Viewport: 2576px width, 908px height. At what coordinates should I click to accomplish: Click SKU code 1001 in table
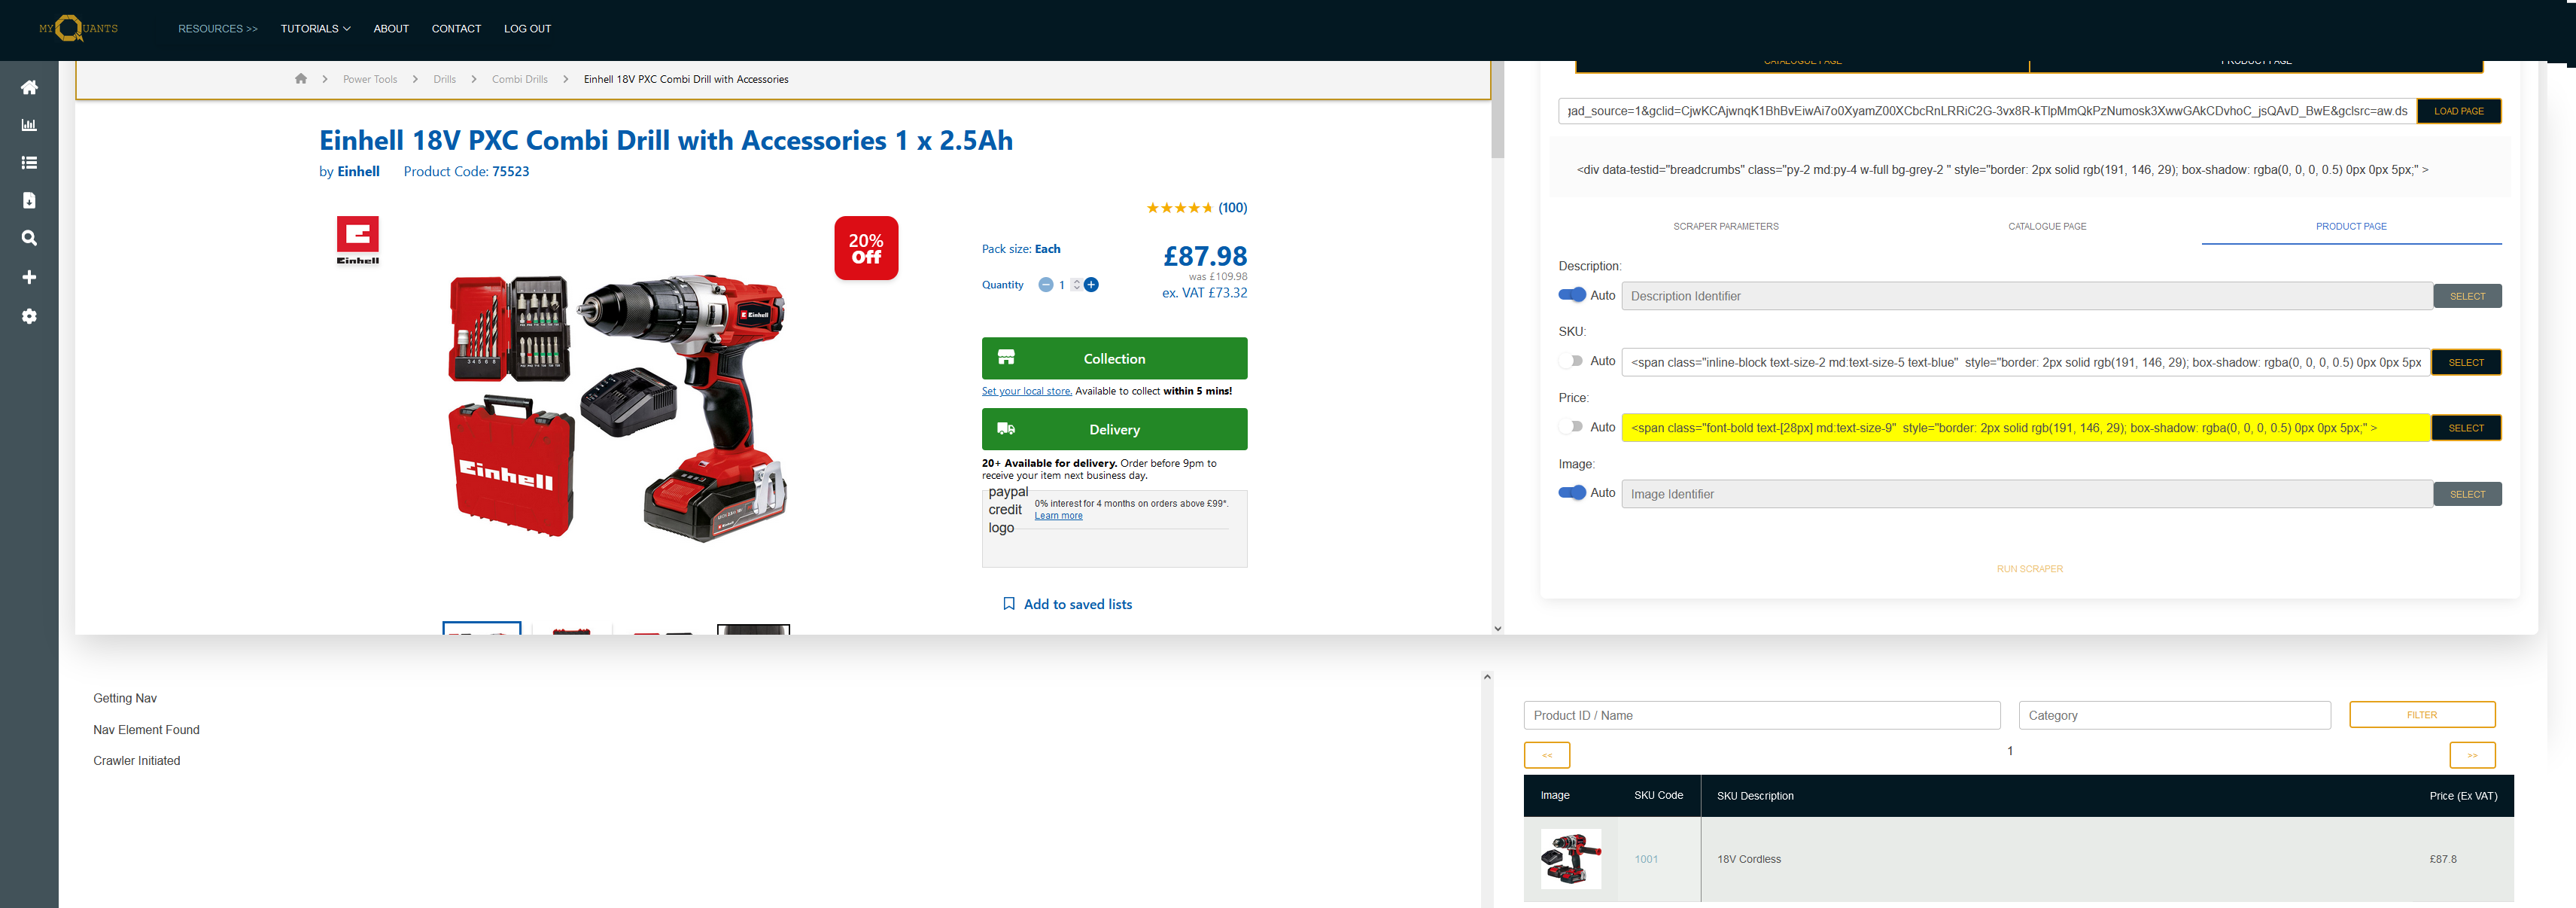point(1646,859)
